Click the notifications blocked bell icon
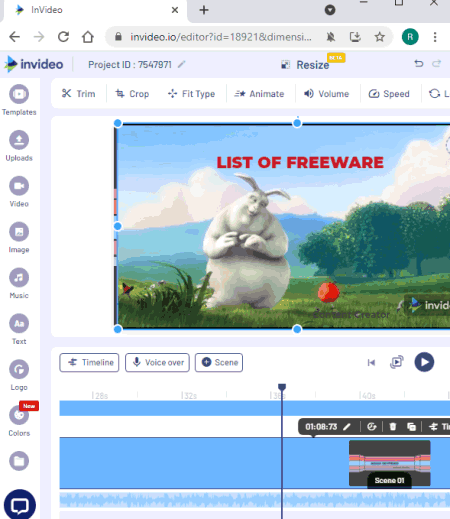 (x=330, y=37)
